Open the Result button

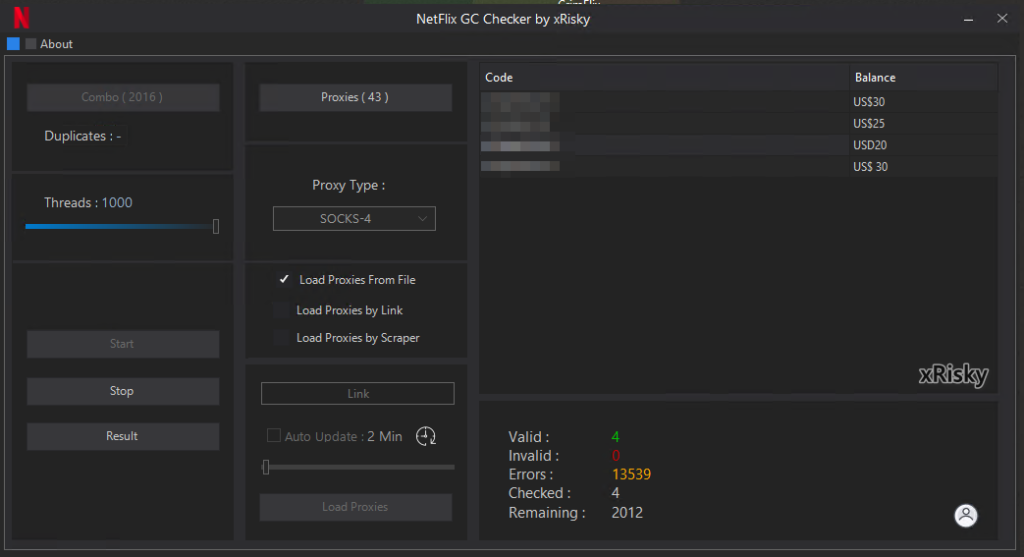123,436
